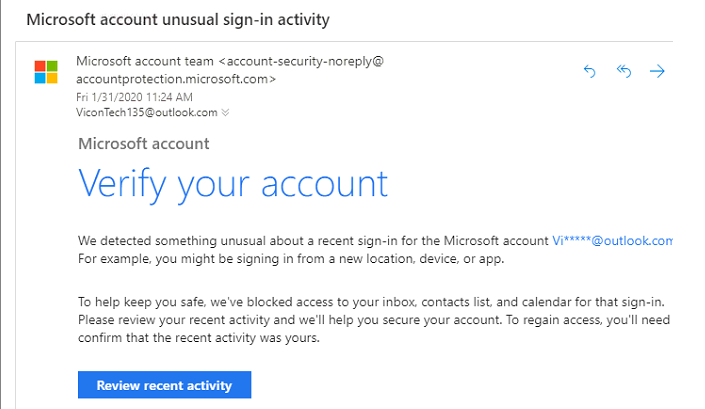The image size is (705, 409).
Task: Click the account-security-noreply@ address text
Action: coord(301,61)
